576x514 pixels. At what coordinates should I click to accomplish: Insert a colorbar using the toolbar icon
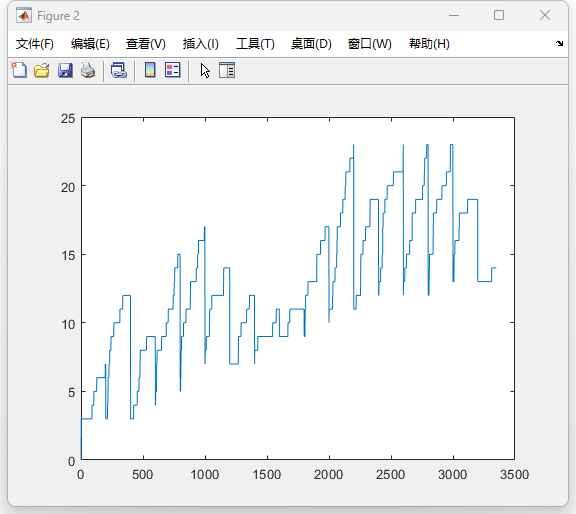(x=150, y=70)
